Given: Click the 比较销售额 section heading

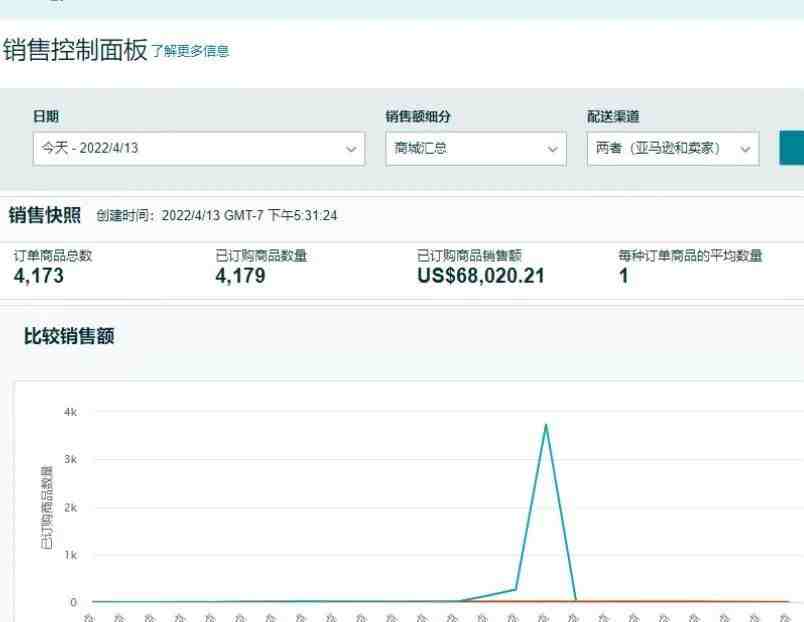Looking at the screenshot, I should click(69, 336).
